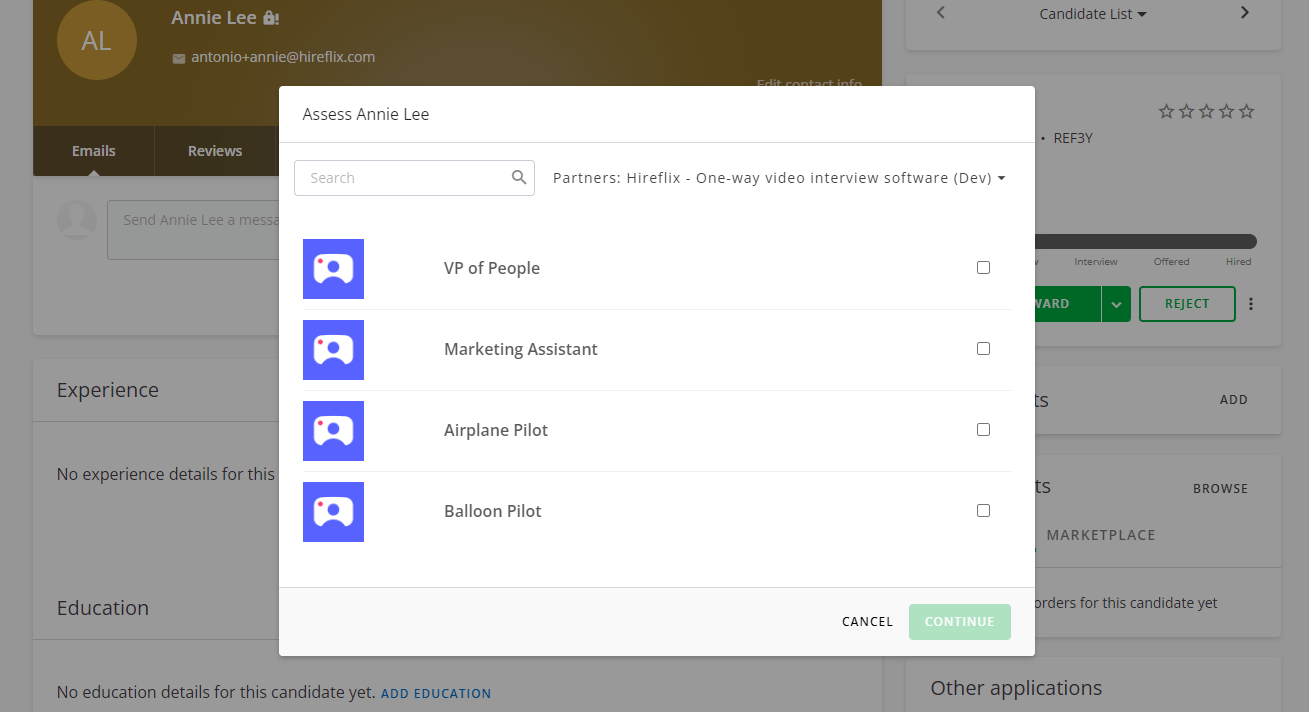Check the Airplane Pilot interview checkbox
The width and height of the screenshot is (1309, 712).
pyautogui.click(x=983, y=430)
